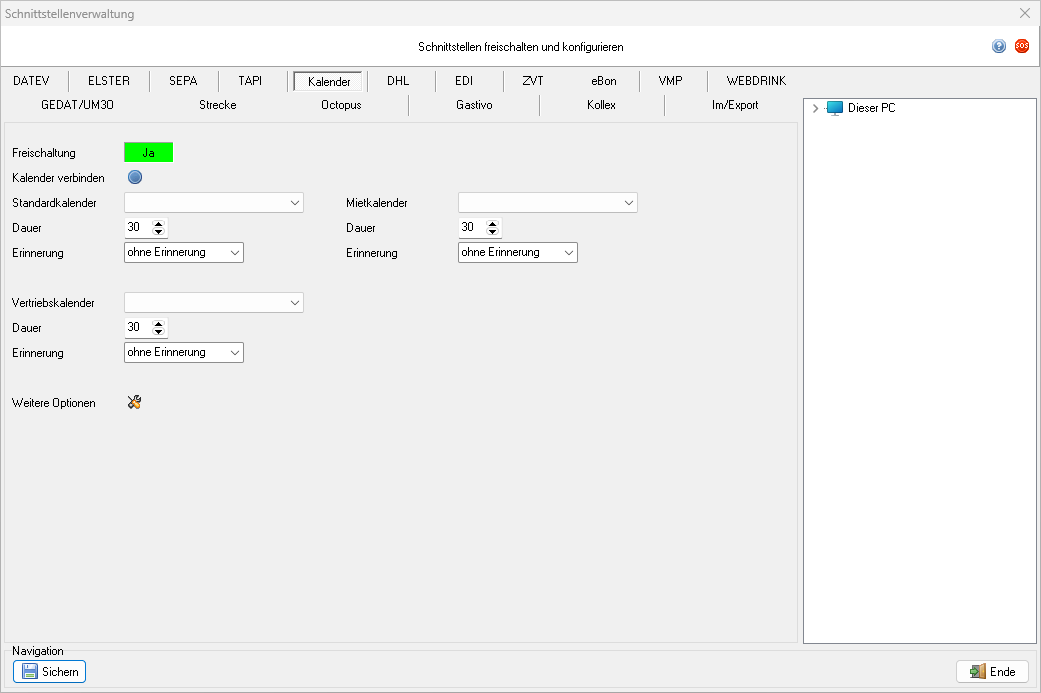1041x693 pixels.
Task: Increase the Standardkalender Dauer value
Action: click(x=158, y=223)
